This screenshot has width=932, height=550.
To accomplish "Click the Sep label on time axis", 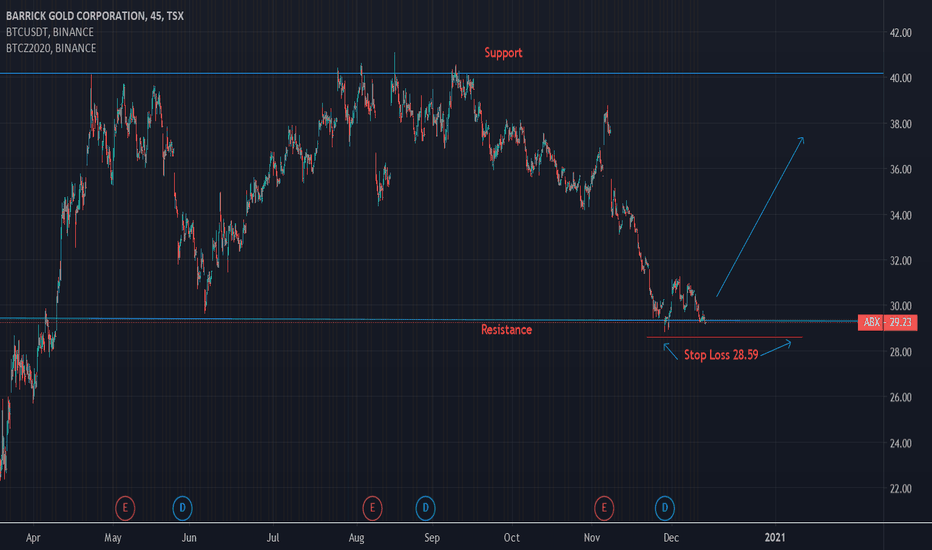I will [432, 538].
